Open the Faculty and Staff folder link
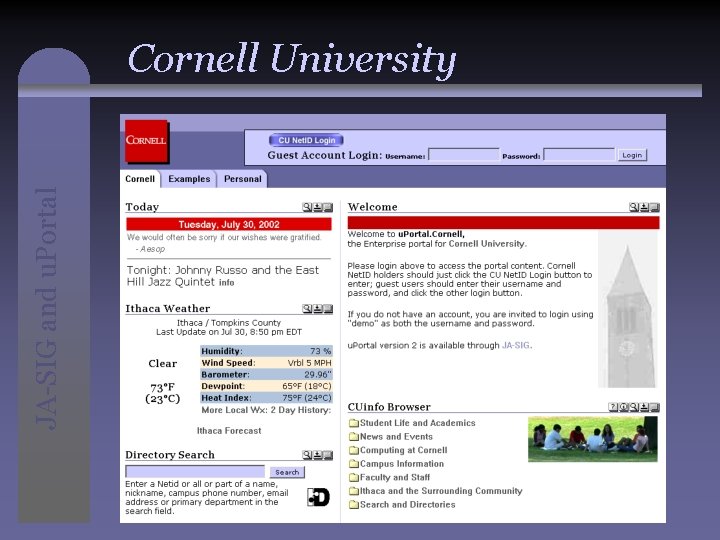Screen dimensions: 720x540 point(395,478)
